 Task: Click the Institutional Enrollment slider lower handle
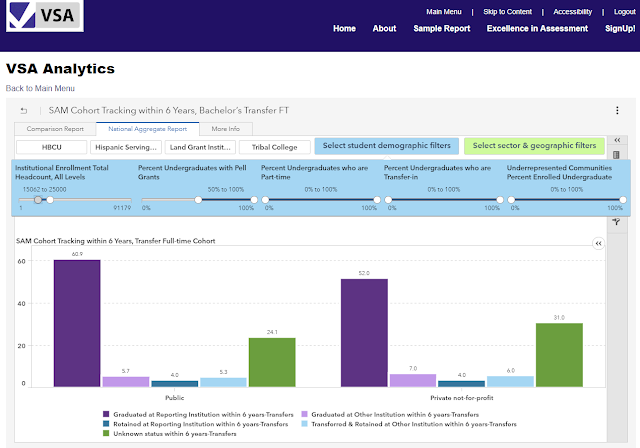[38, 200]
